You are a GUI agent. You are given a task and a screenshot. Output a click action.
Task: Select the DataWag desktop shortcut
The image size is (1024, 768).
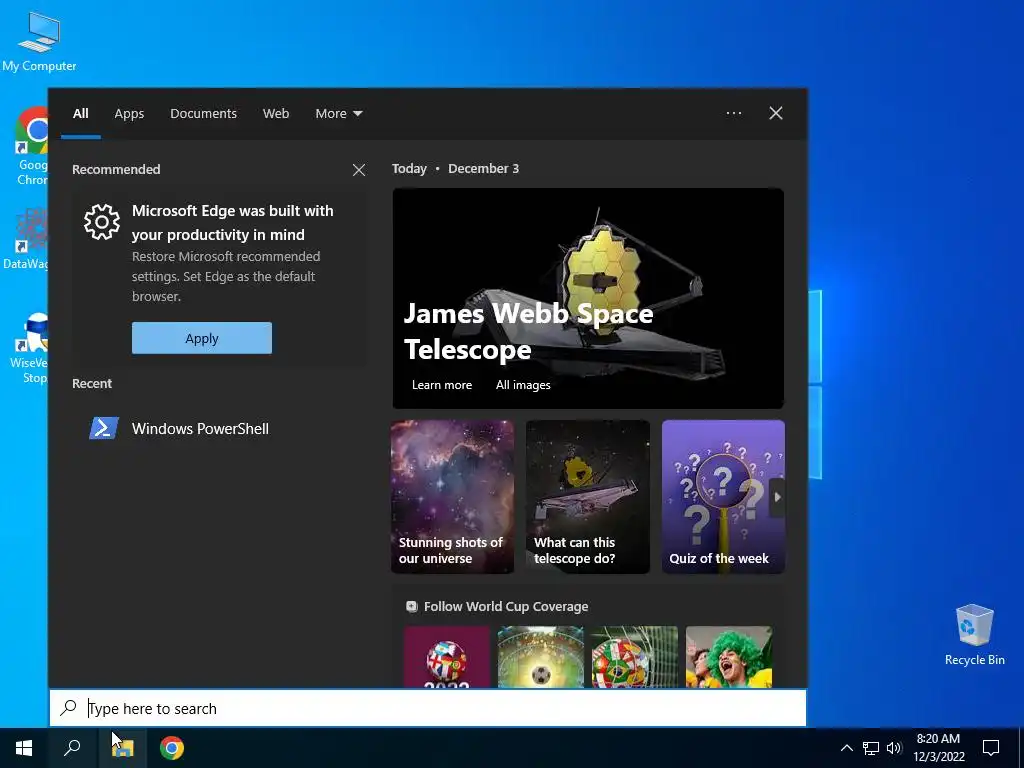pos(25,238)
